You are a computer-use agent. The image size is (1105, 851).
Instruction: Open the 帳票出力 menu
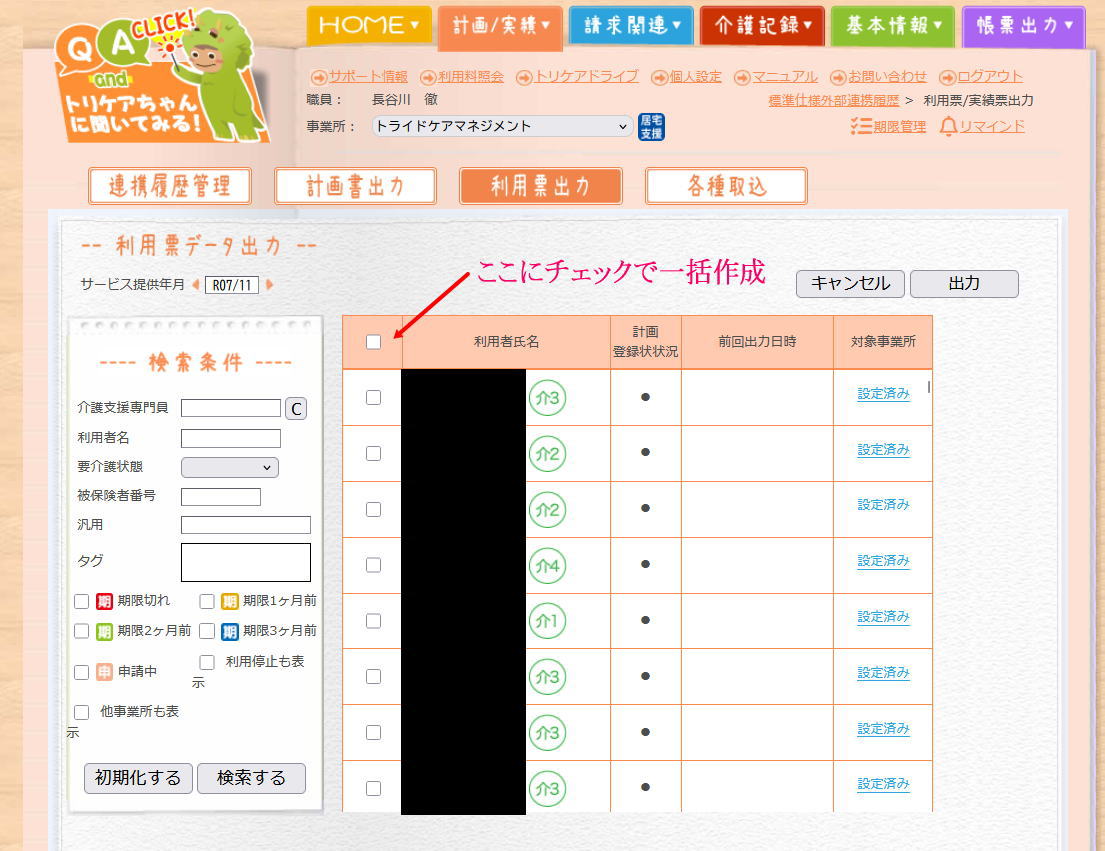point(1023,26)
